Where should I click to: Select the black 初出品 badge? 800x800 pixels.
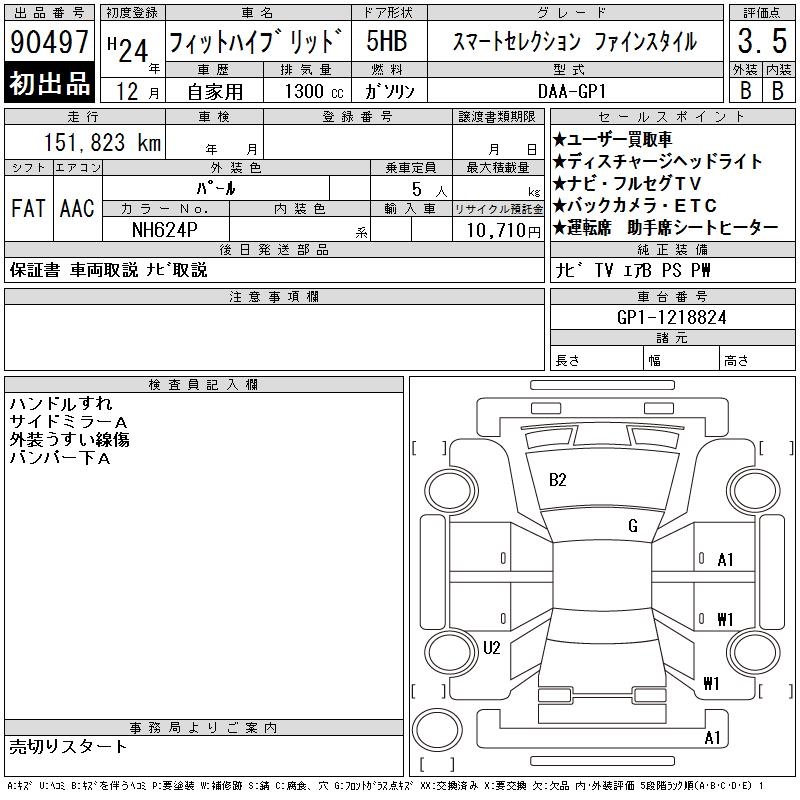pos(49,83)
